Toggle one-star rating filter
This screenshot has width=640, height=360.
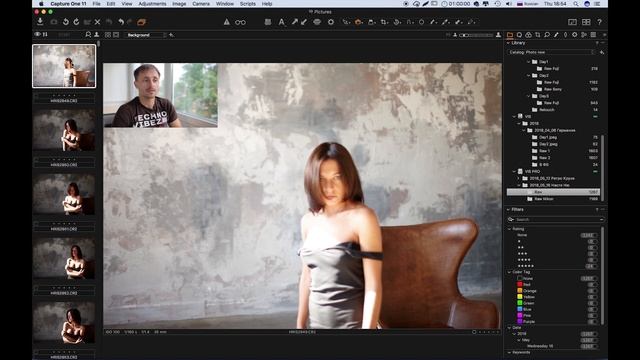tap(592, 241)
